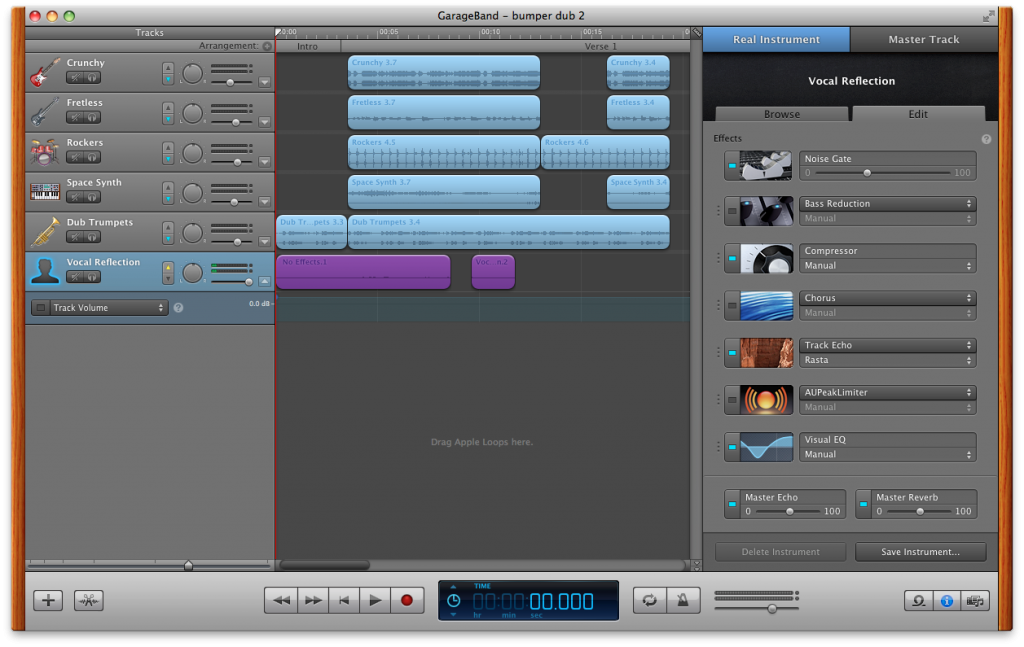Image resolution: width=1024 pixels, height=647 pixels.
Task: Collapse Vocal Reflection automation triangle
Action: [264, 281]
